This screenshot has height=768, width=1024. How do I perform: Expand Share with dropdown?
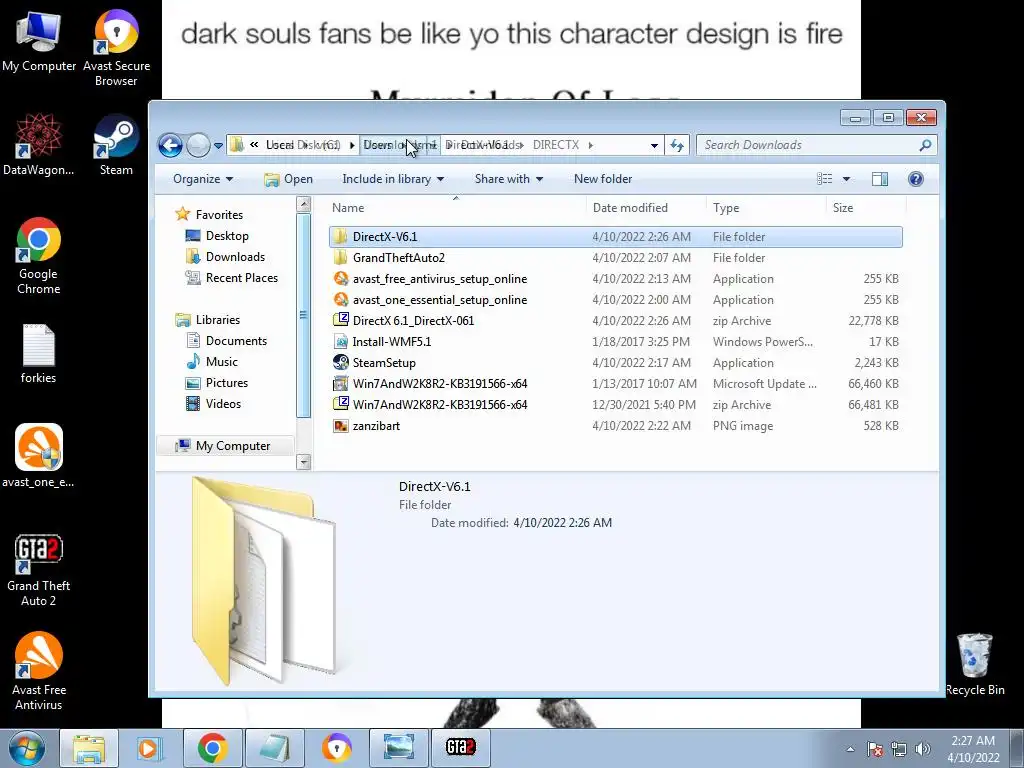tap(509, 179)
